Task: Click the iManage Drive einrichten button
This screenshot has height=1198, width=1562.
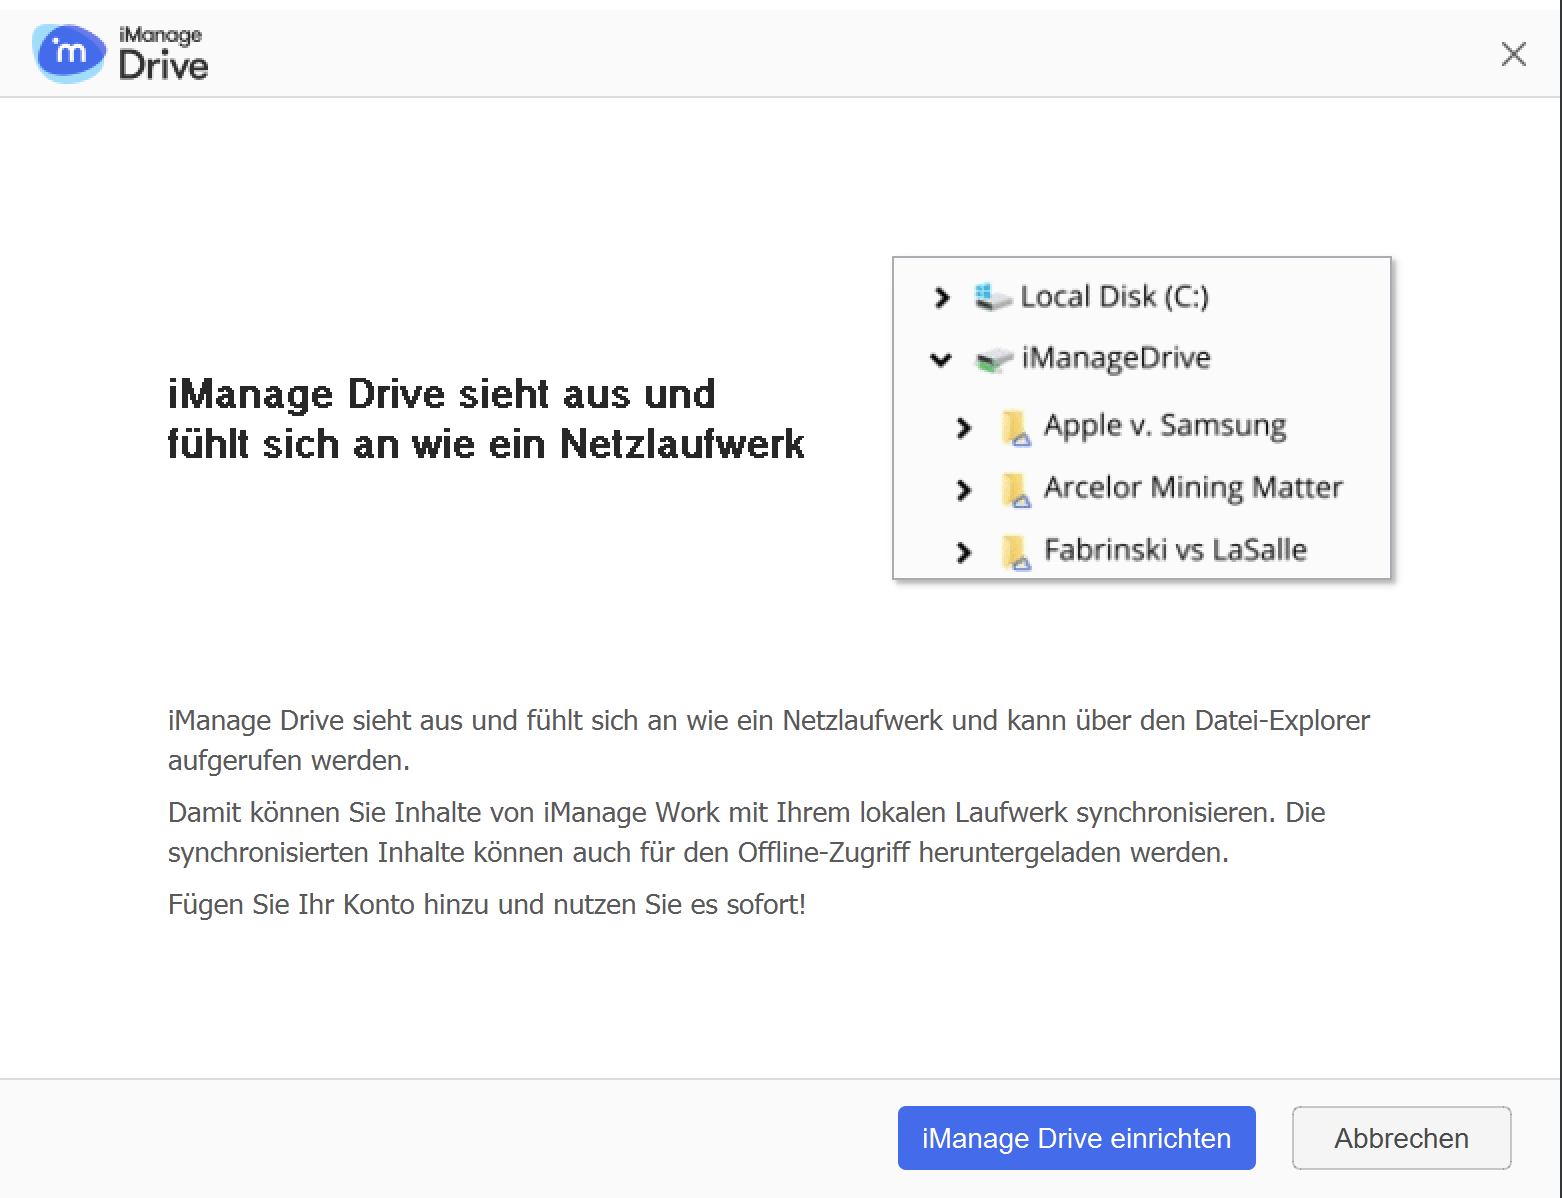Action: click(x=1076, y=1138)
